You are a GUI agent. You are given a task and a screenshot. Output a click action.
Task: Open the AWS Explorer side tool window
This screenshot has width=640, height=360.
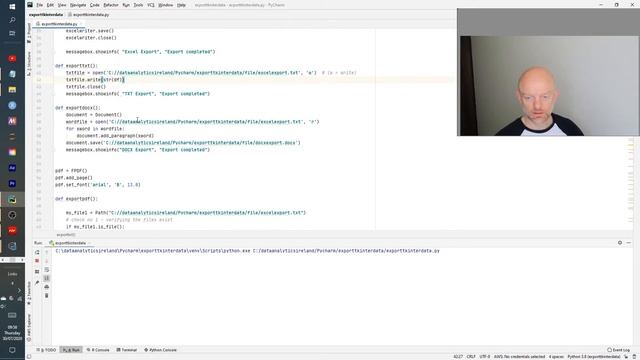[29, 327]
